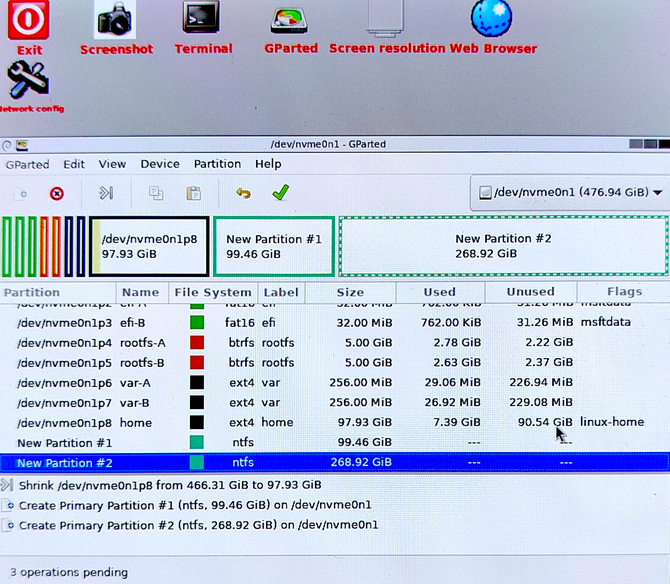Select the Shrink /dev/nvme0n1p8 pending operation

[x=170, y=485]
